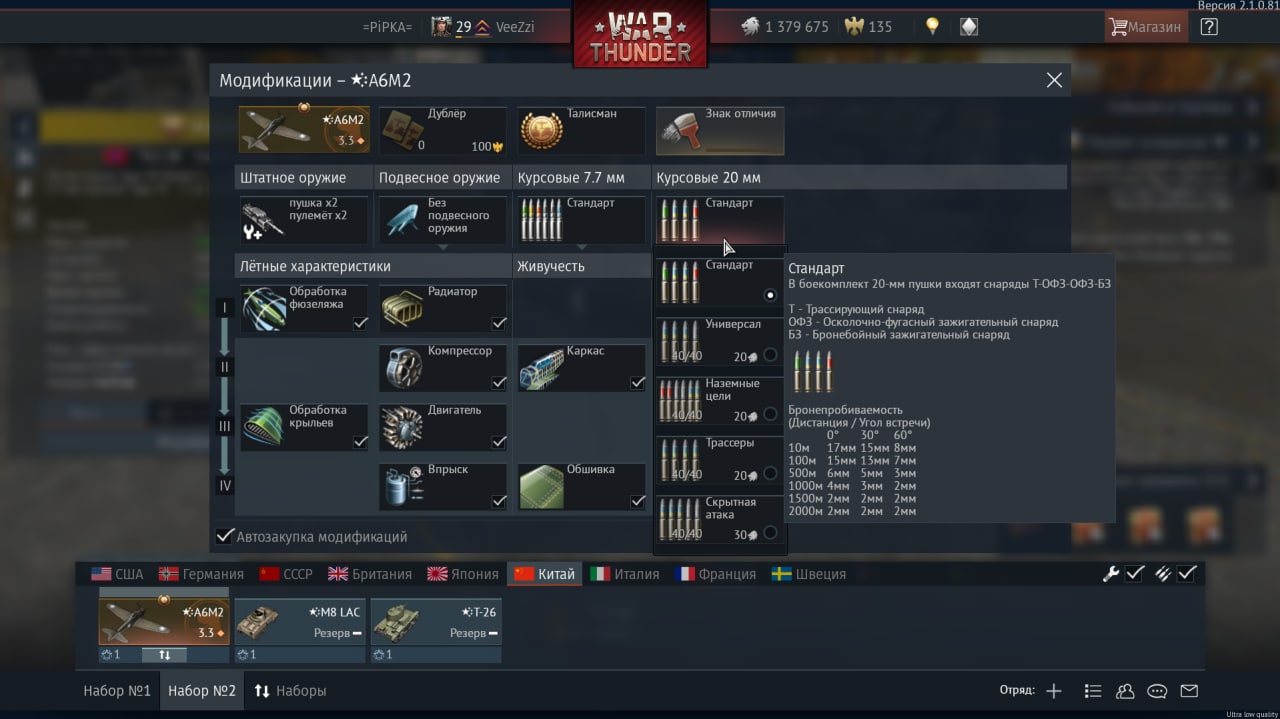This screenshot has width=1280, height=719.
Task: Select the Универсал ammo belt radio button
Action: [770, 355]
